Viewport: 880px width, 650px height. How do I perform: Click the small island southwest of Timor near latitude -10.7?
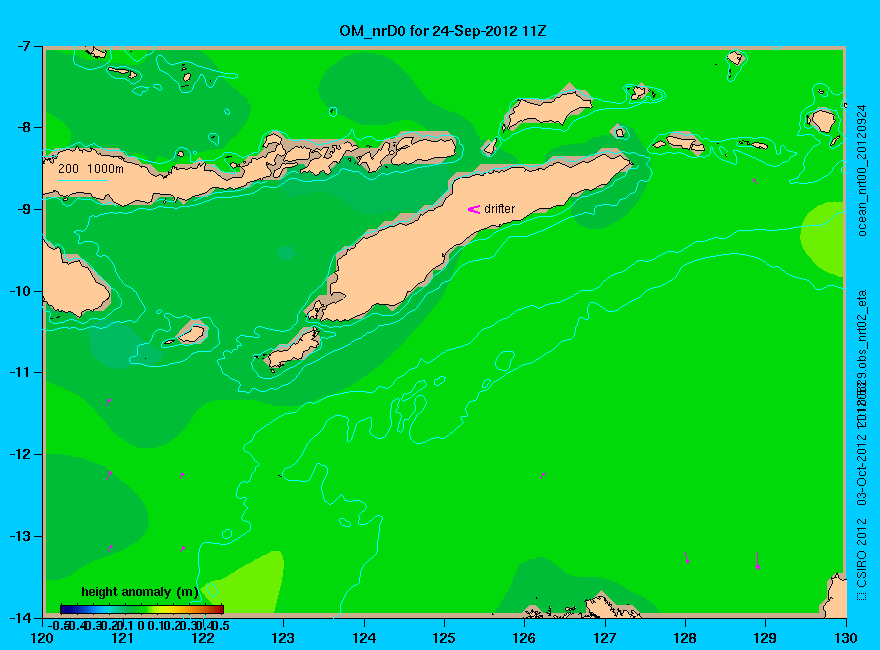click(x=294, y=347)
